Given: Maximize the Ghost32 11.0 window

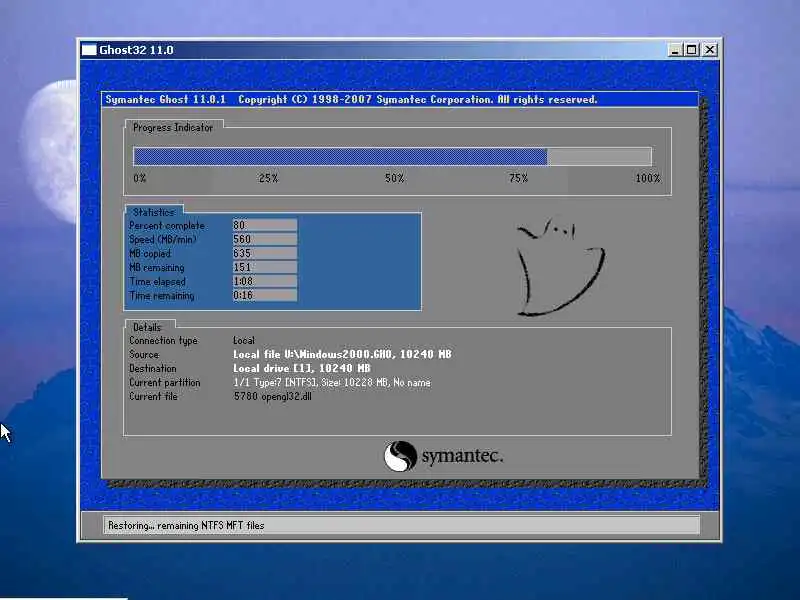Looking at the screenshot, I should (692, 50).
